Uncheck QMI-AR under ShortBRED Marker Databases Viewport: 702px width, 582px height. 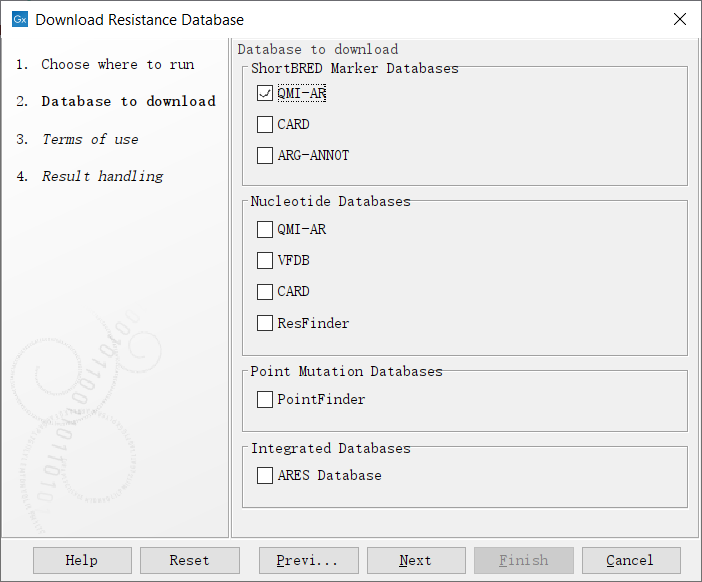(x=265, y=93)
